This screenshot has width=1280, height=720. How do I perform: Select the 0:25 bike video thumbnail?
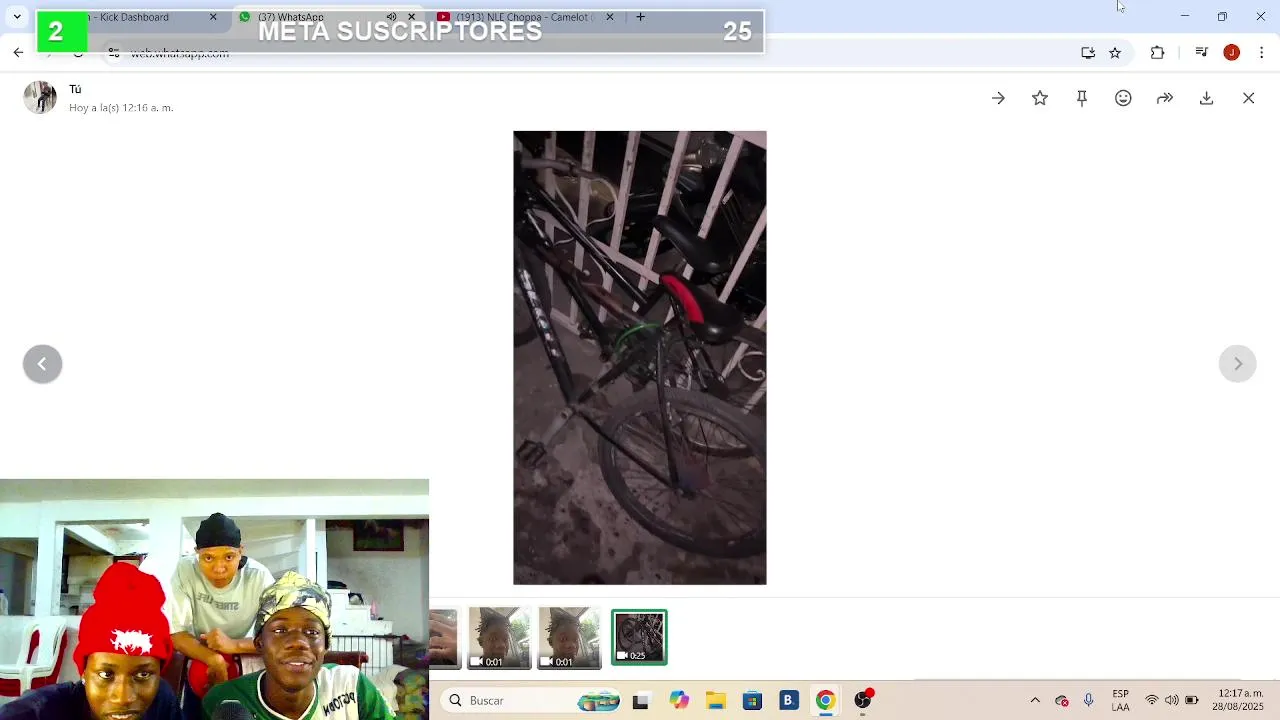coord(639,637)
